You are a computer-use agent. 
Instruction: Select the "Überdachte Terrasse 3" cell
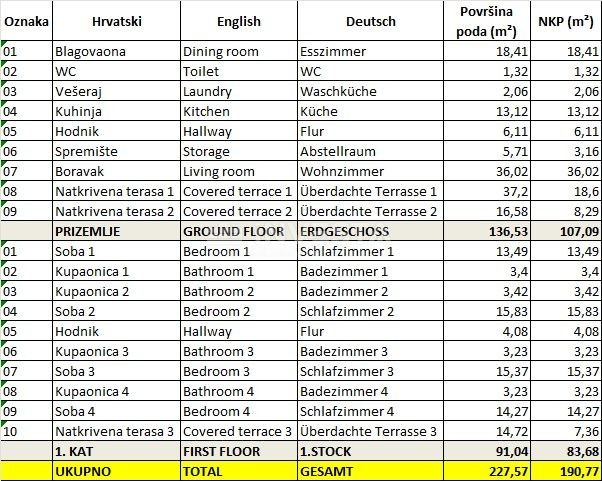368,431
